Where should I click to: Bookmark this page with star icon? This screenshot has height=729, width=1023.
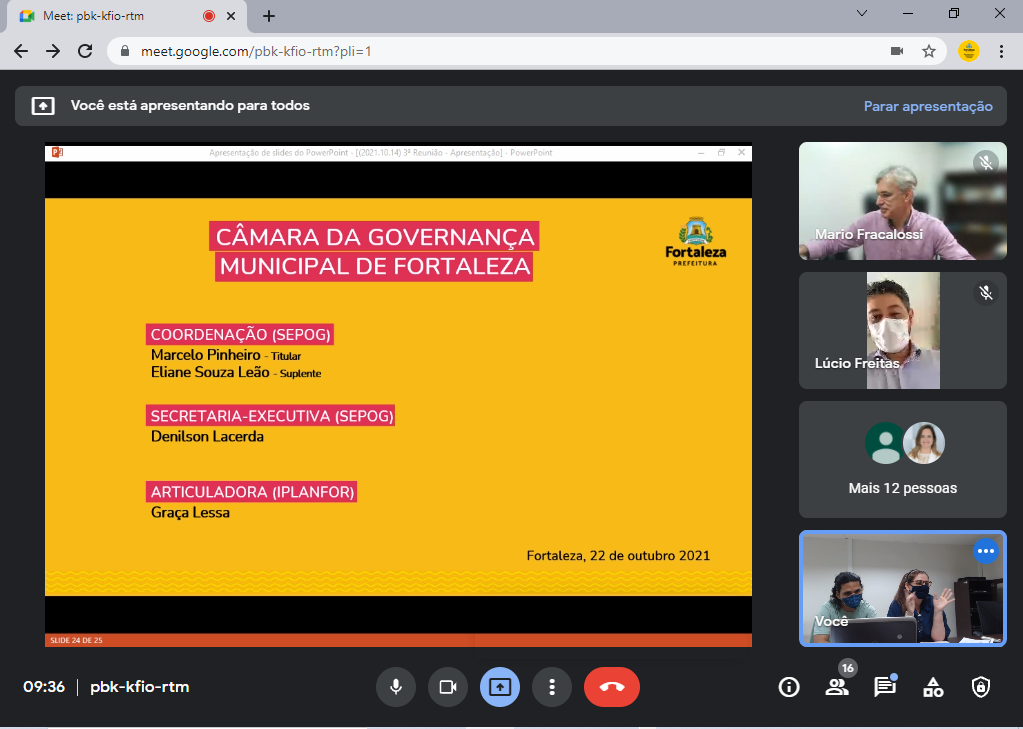(929, 51)
